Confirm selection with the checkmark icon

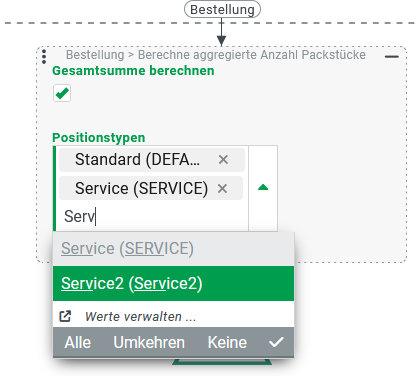(276, 342)
